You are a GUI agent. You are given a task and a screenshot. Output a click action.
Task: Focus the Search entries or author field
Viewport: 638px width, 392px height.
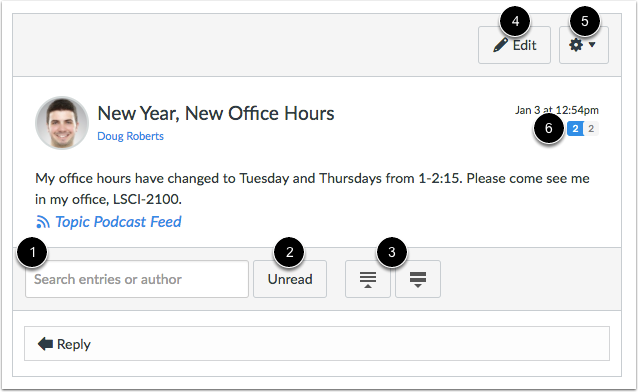coord(137,279)
